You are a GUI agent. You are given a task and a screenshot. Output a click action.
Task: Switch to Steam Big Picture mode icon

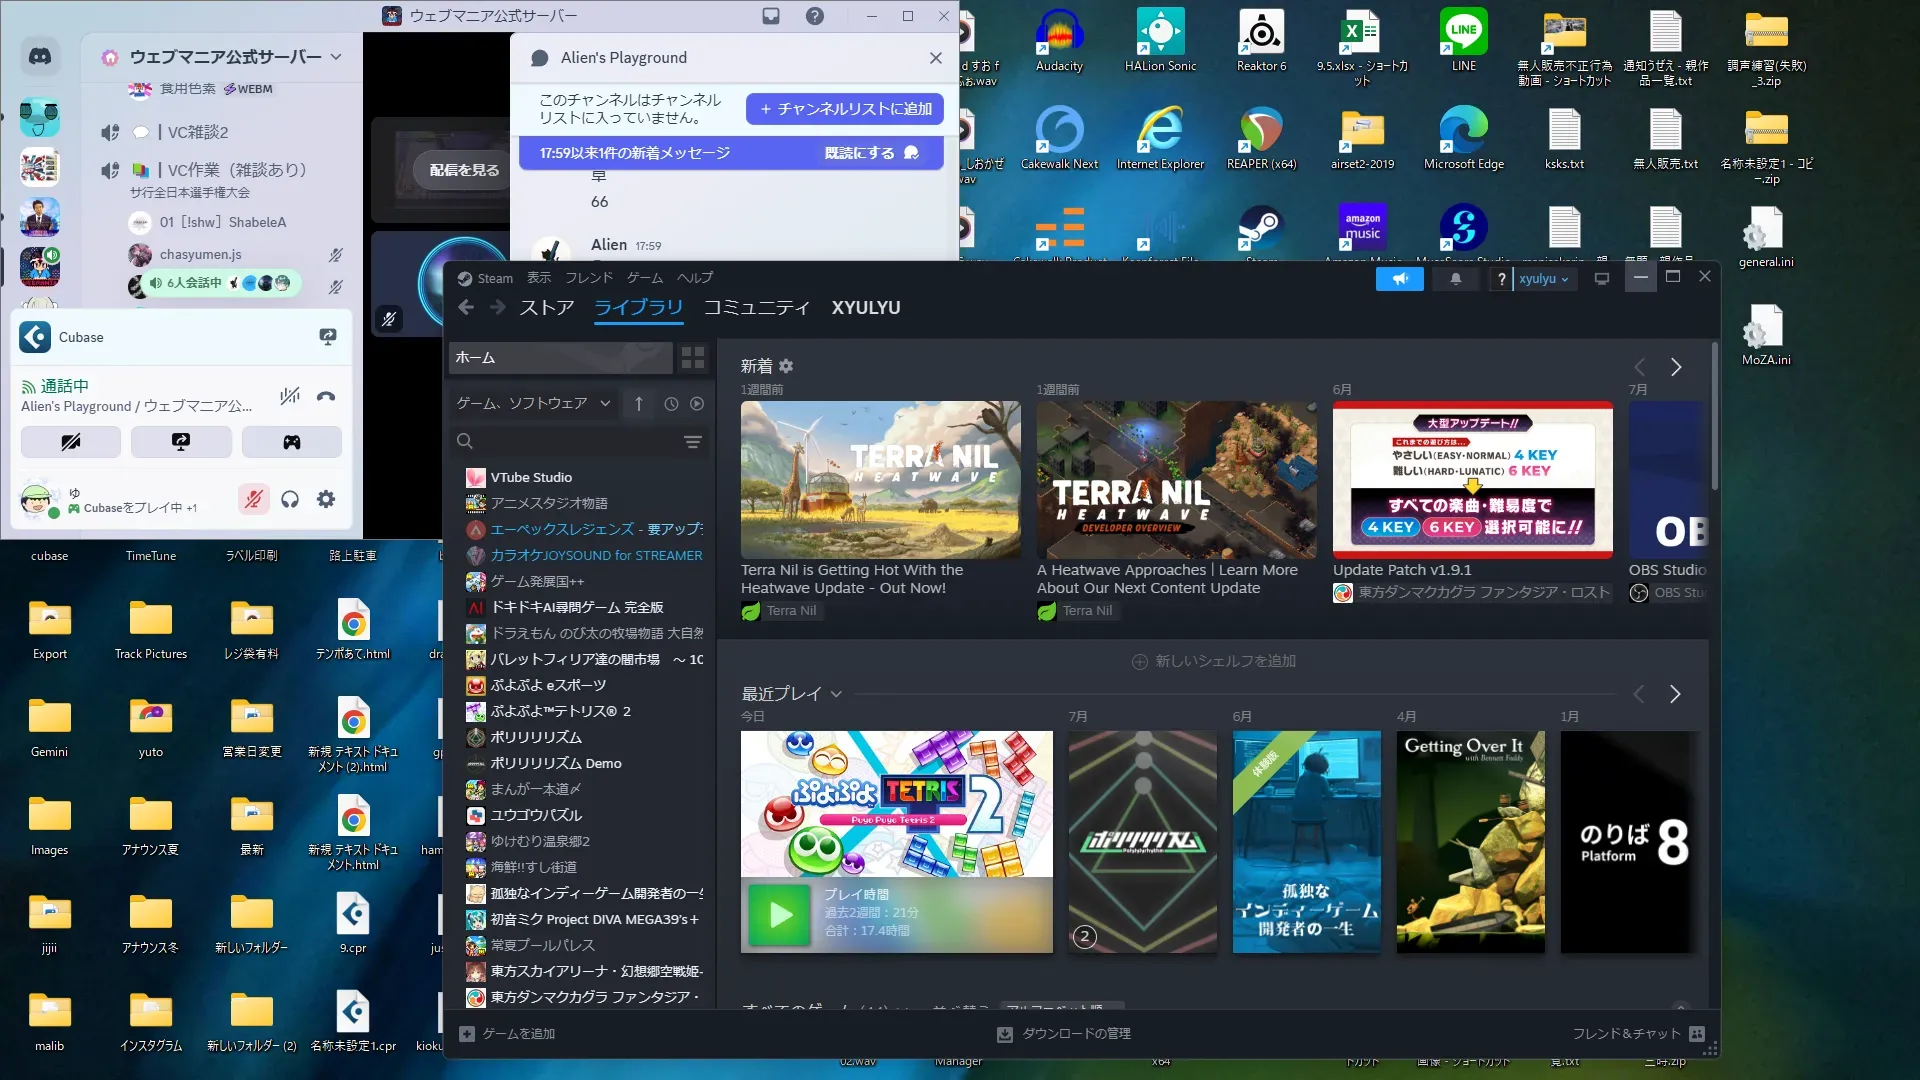pyautogui.click(x=1602, y=279)
